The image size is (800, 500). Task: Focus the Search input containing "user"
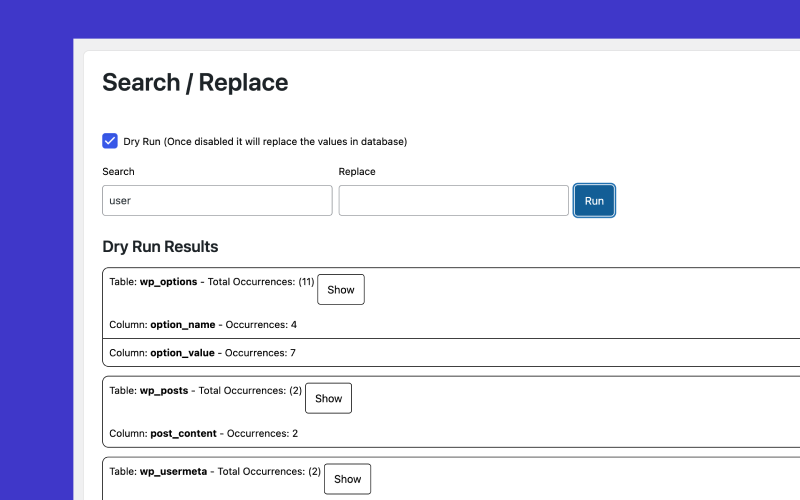217,200
